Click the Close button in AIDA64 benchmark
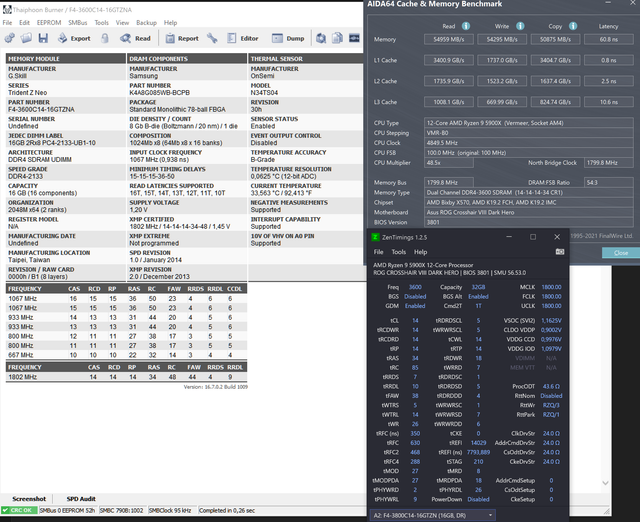The width and height of the screenshot is (640, 522). point(621,253)
